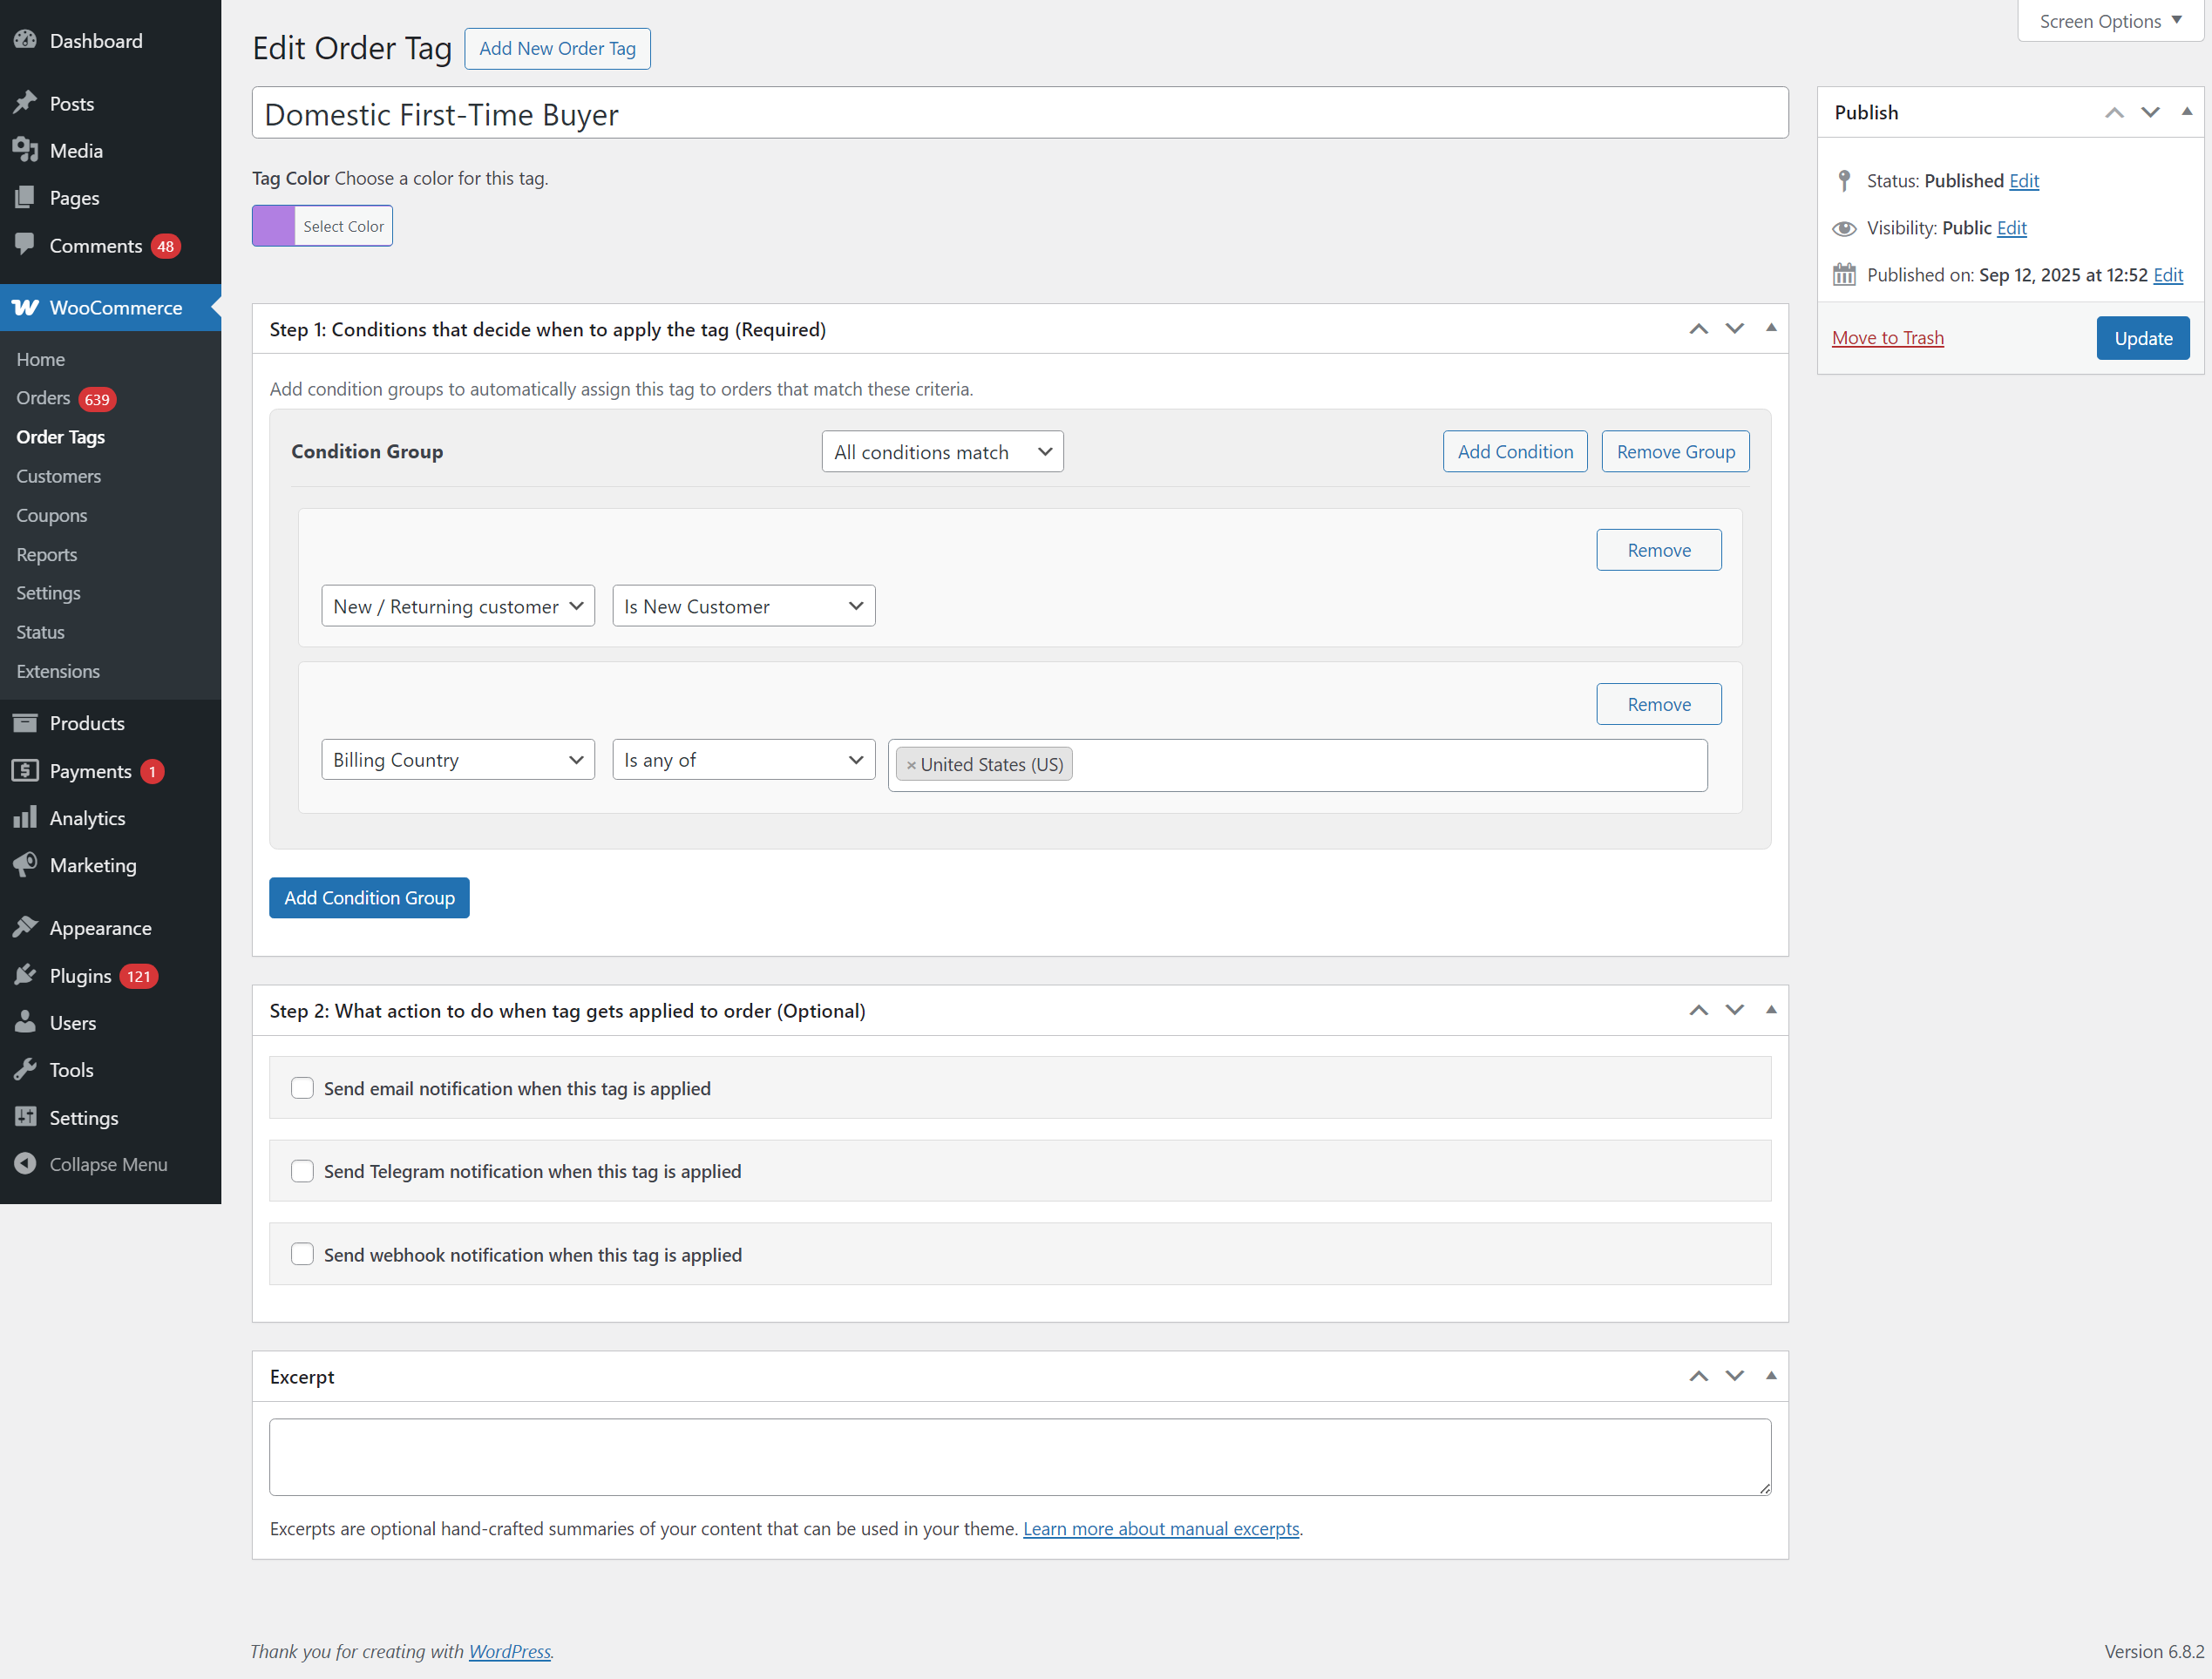Image resolution: width=2212 pixels, height=1679 pixels.
Task: Select the Analytics bar-chart icon
Action: 26,818
